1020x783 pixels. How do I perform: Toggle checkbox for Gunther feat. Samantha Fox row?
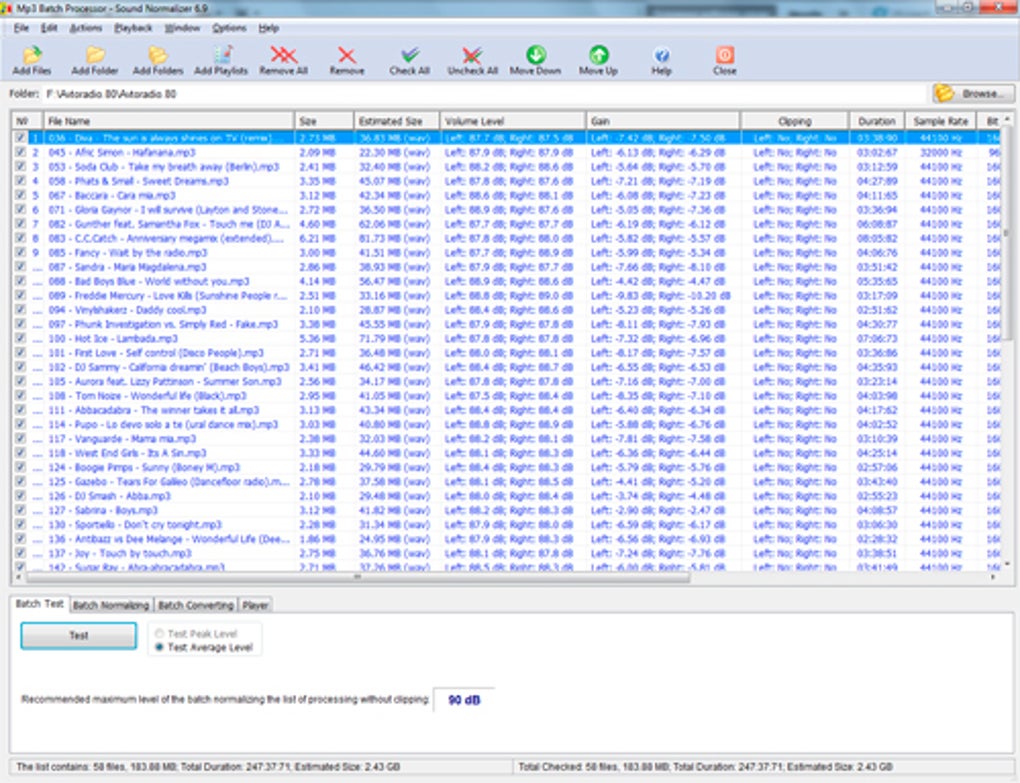coord(20,224)
